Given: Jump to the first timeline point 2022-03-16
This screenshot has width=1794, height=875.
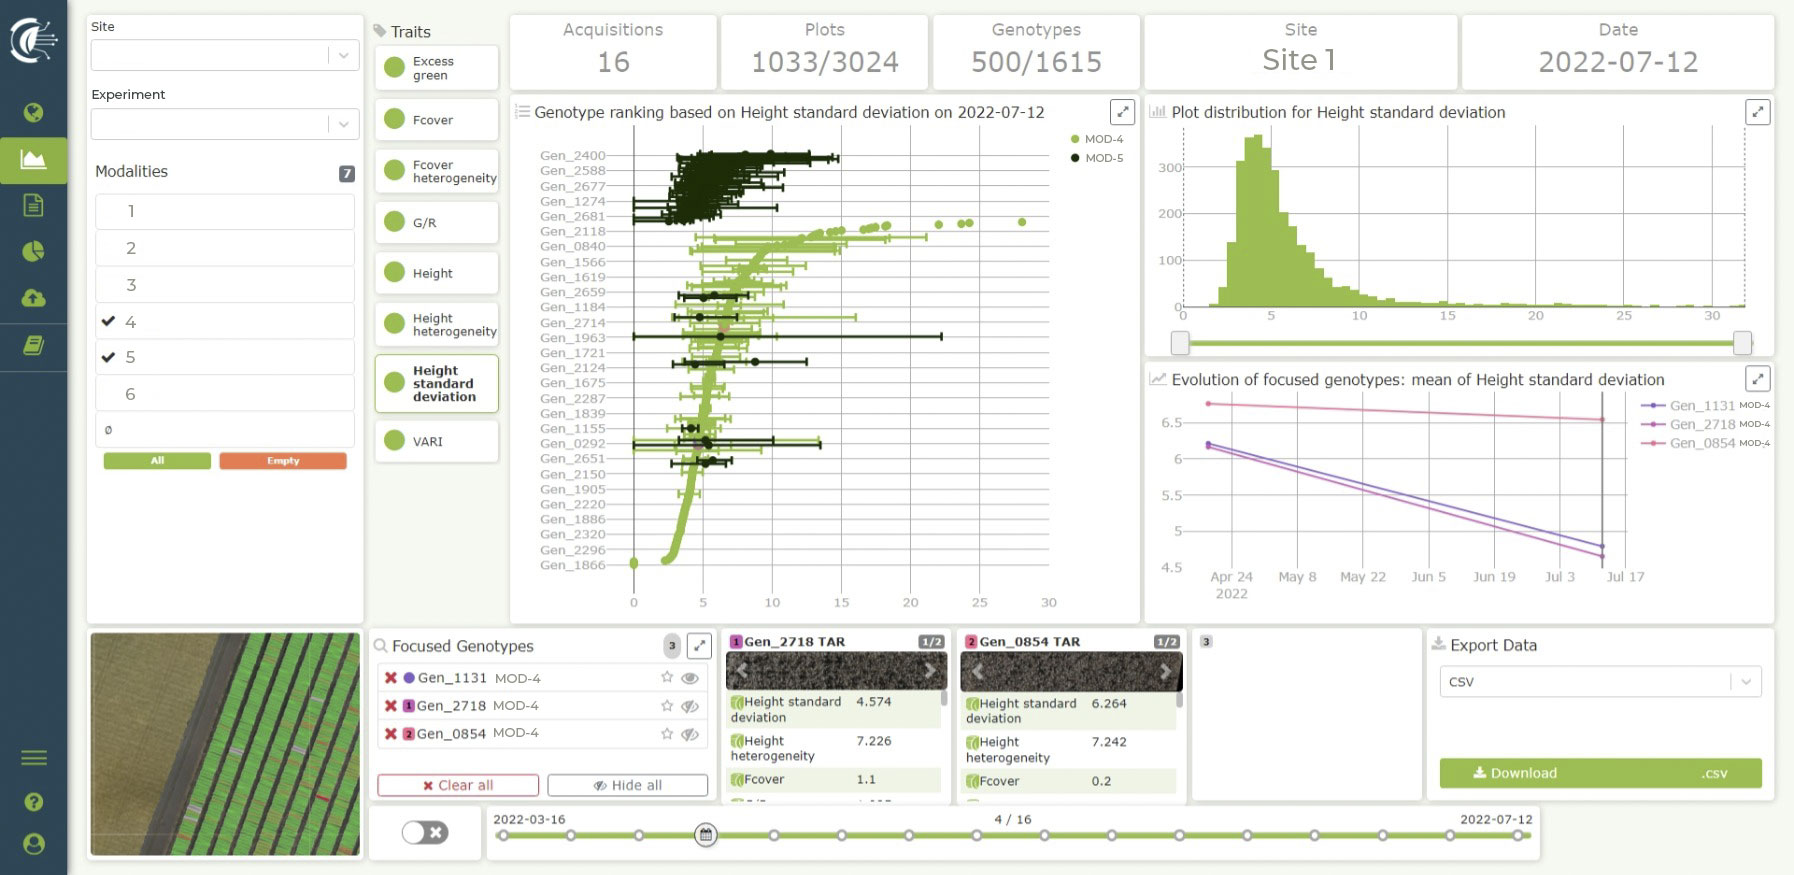Looking at the screenshot, I should pos(503,835).
